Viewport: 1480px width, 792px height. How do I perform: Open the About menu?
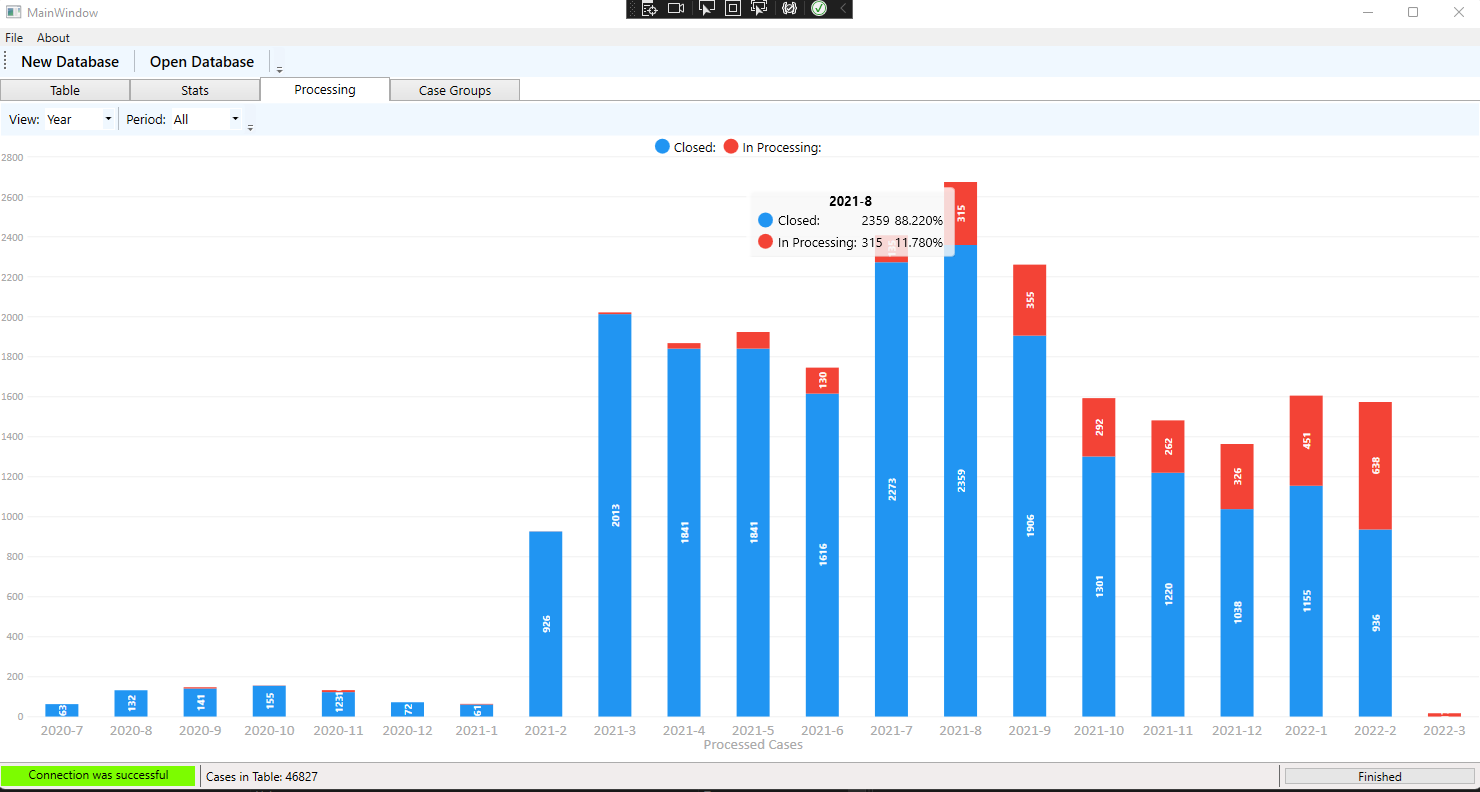point(53,38)
